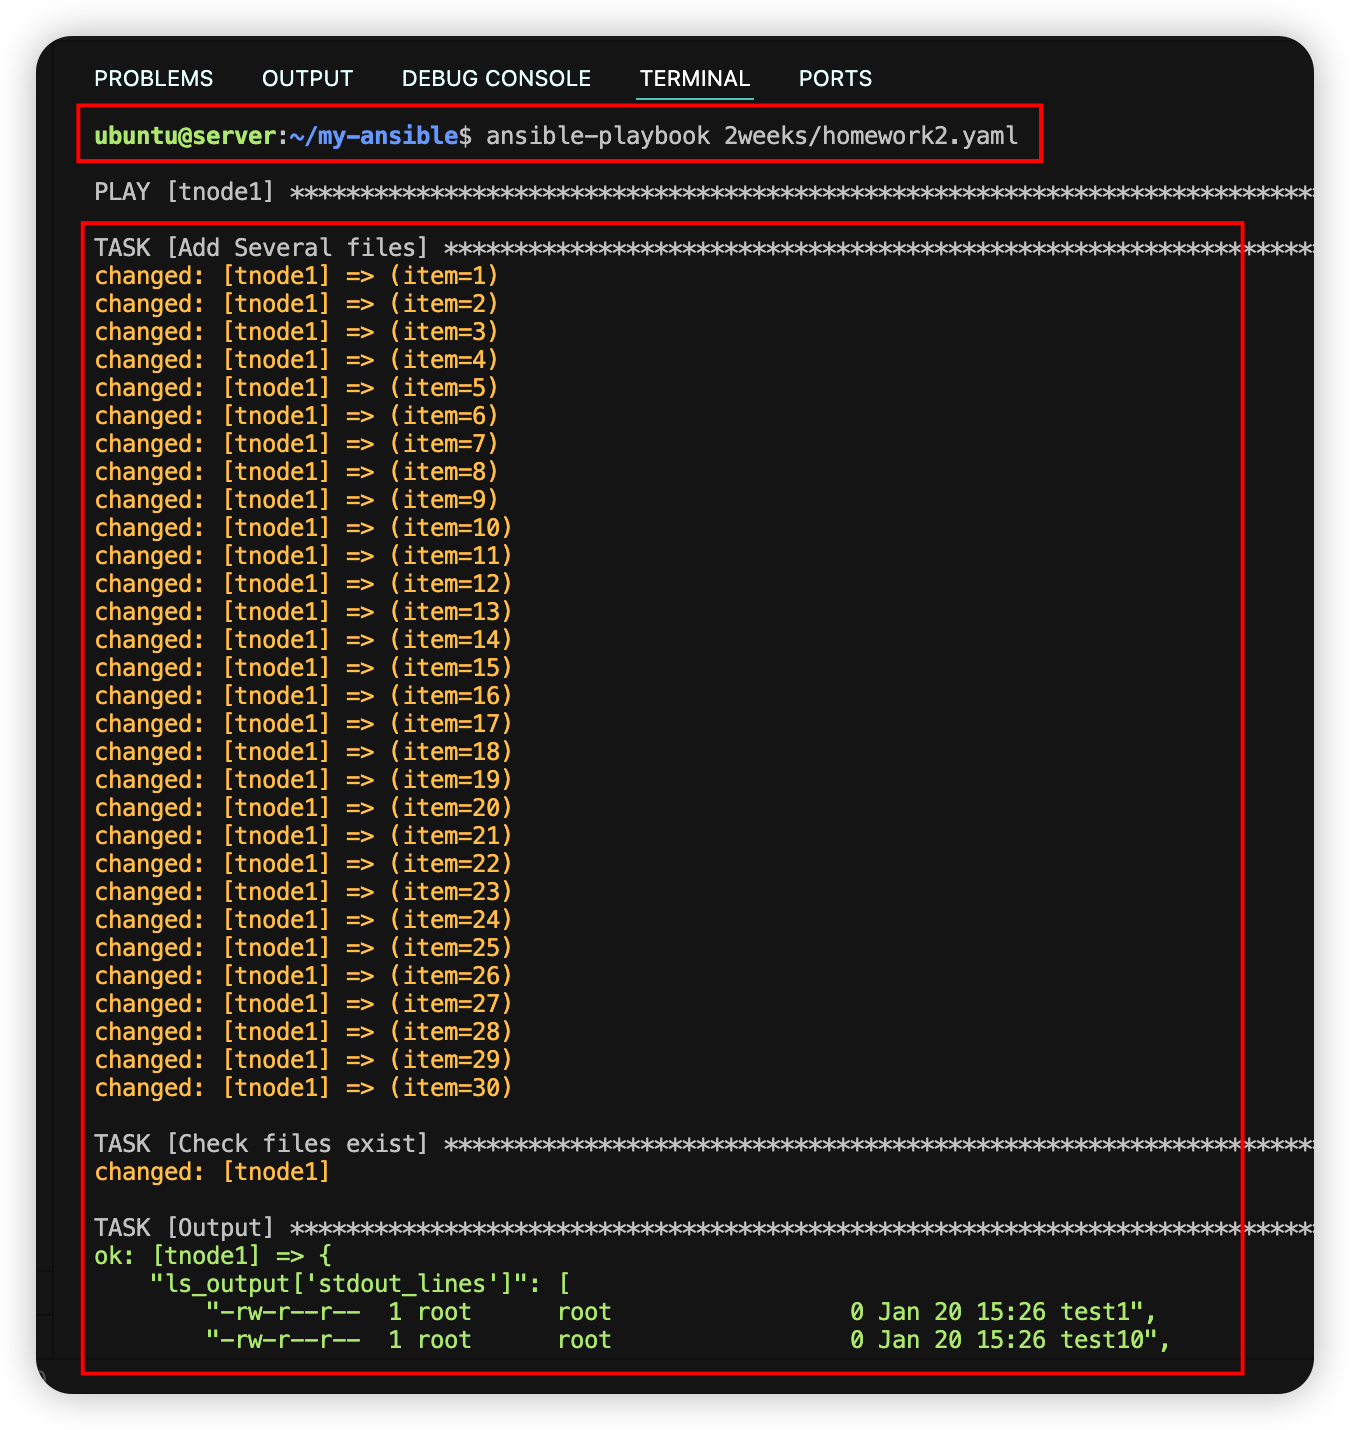1350x1430 pixels.
Task: Open the PORTS tab
Action: pos(835,78)
